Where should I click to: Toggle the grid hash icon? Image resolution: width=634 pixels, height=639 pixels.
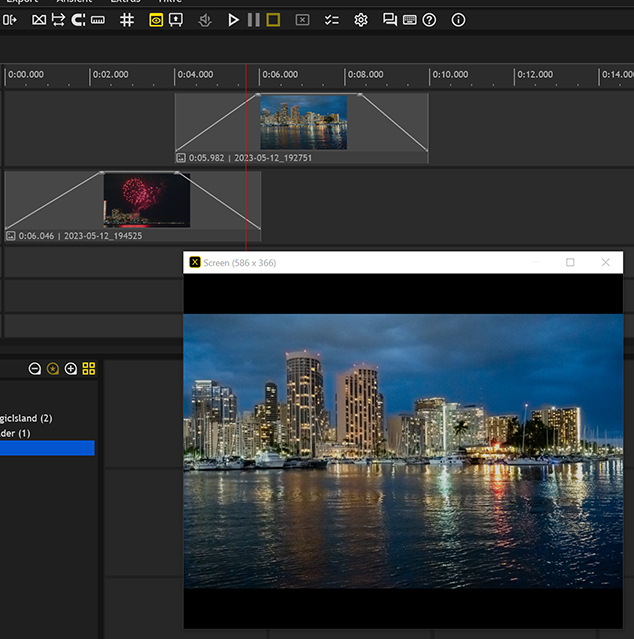pyautogui.click(x=127, y=20)
